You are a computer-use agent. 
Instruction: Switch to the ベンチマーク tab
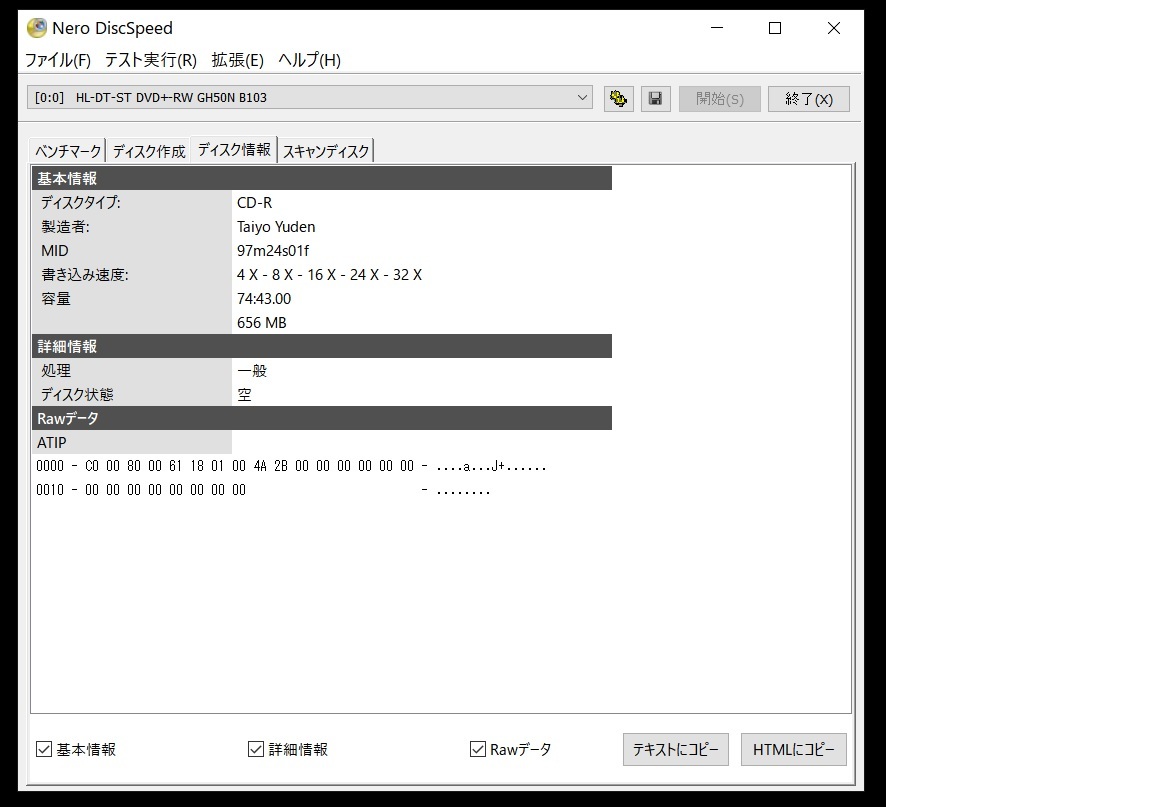68,151
